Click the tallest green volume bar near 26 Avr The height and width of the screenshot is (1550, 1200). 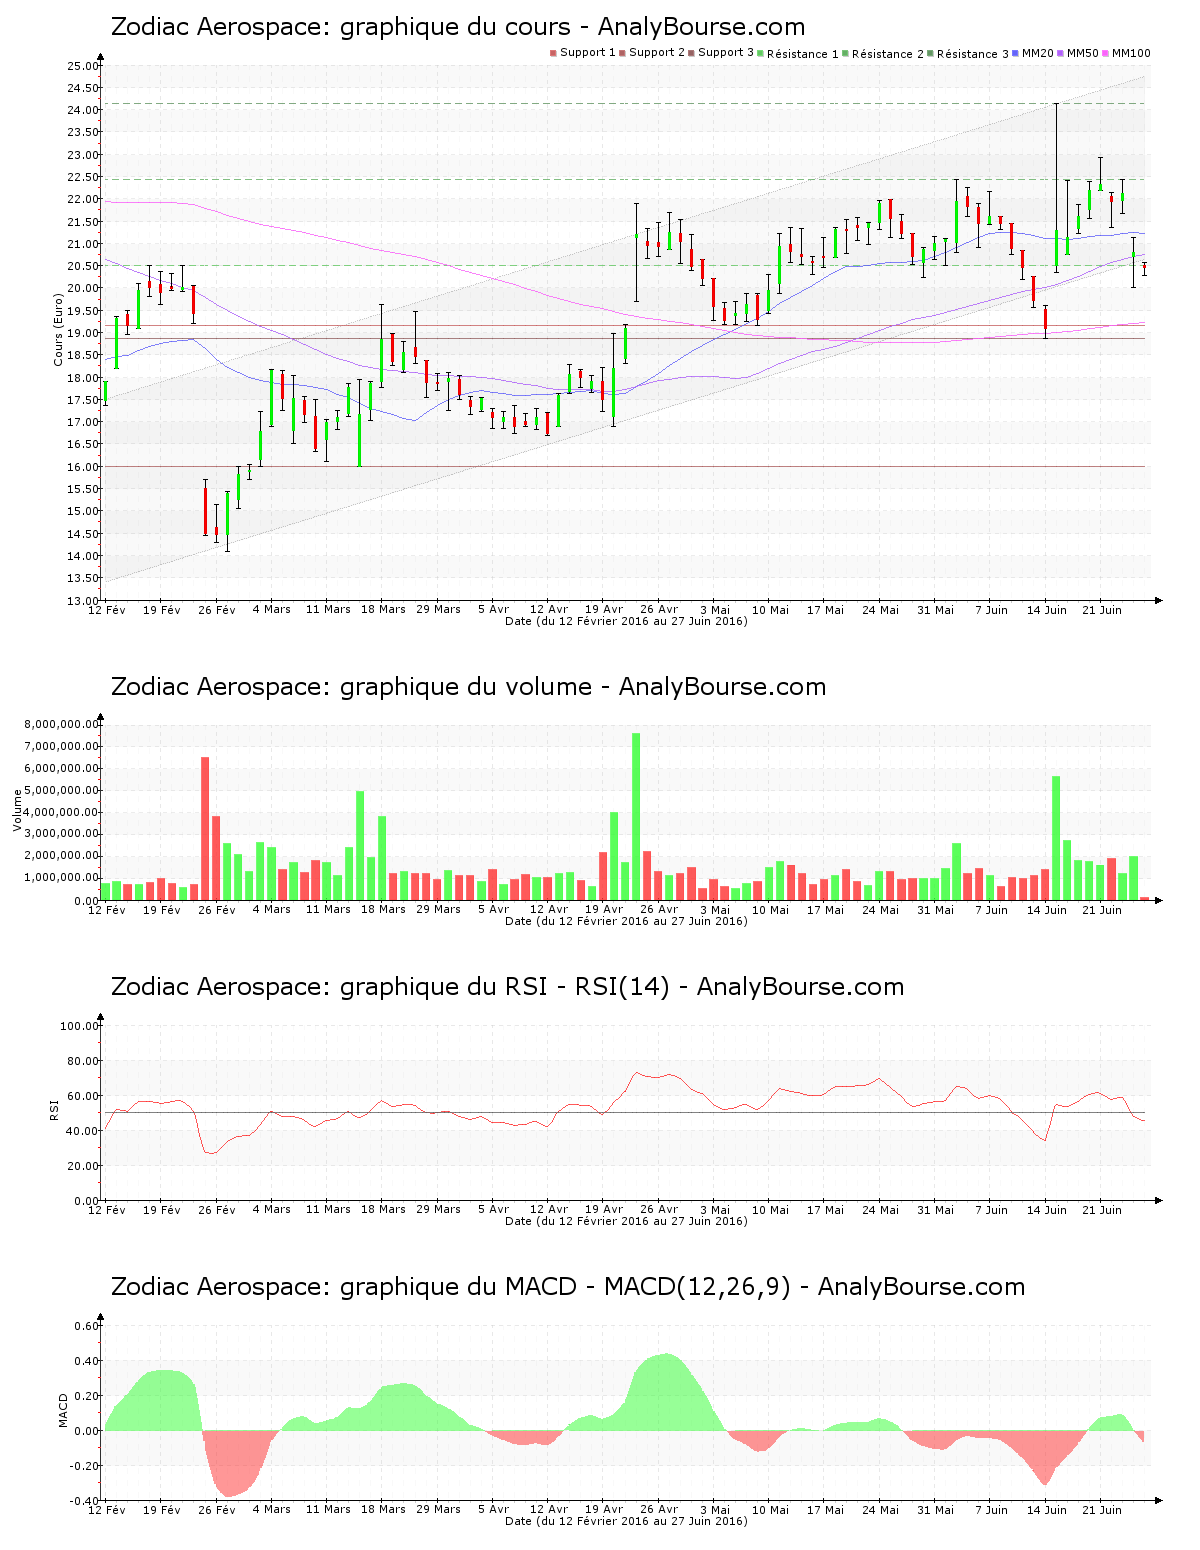pyautogui.click(x=636, y=816)
